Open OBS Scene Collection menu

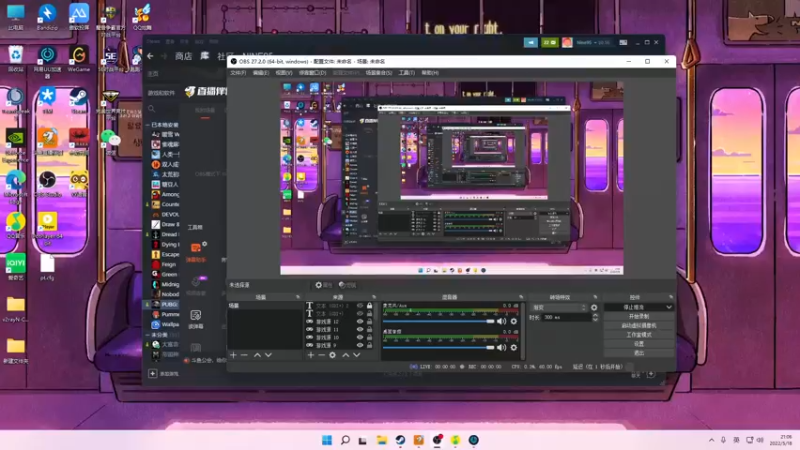coord(379,73)
